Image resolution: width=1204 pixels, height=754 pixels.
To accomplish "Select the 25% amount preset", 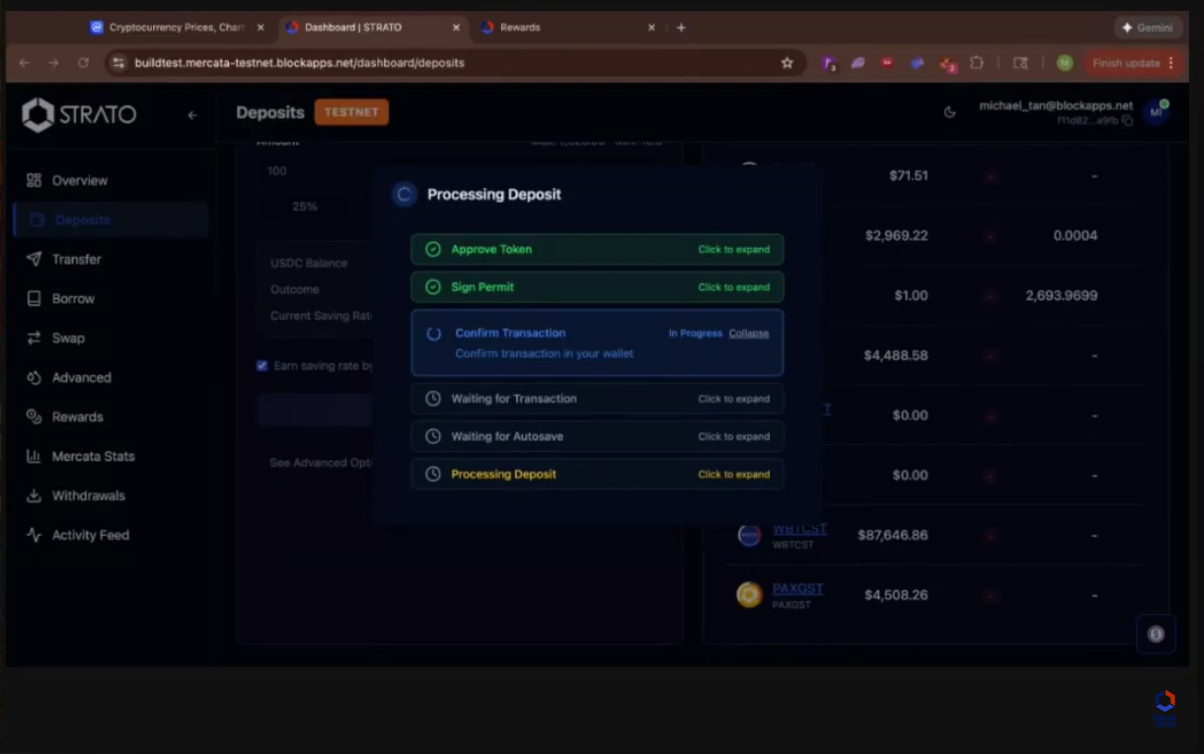I will [x=305, y=207].
